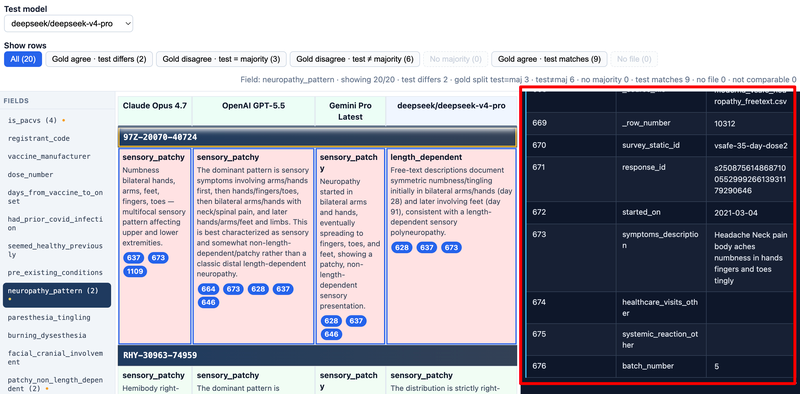
Task: Click citation chip 637 in Claude cell
Action: point(133,258)
